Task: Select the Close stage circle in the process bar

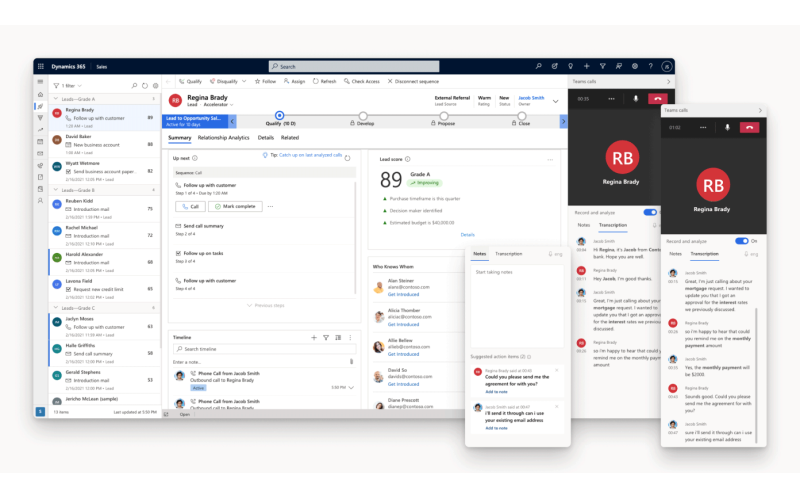Action: [x=521, y=116]
